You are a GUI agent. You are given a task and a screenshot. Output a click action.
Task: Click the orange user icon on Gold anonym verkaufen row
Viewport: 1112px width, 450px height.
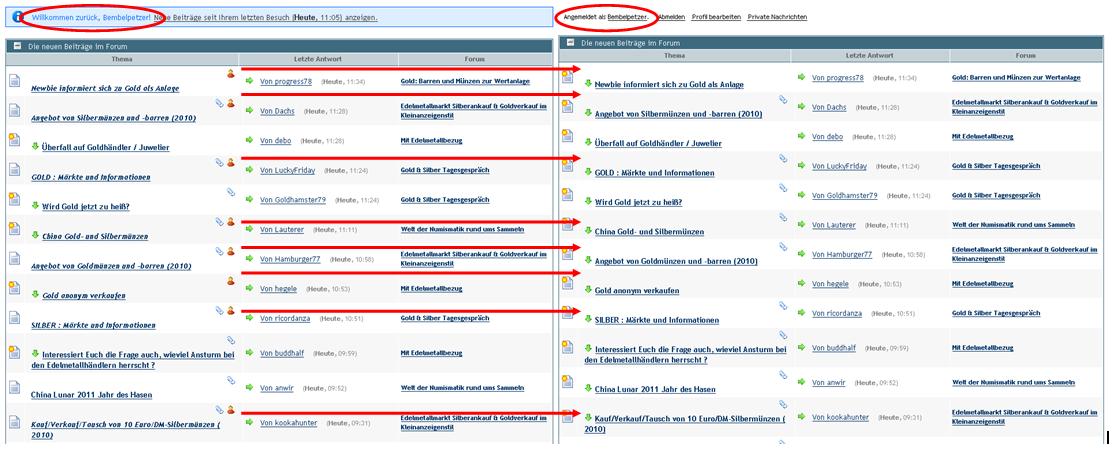[230, 281]
